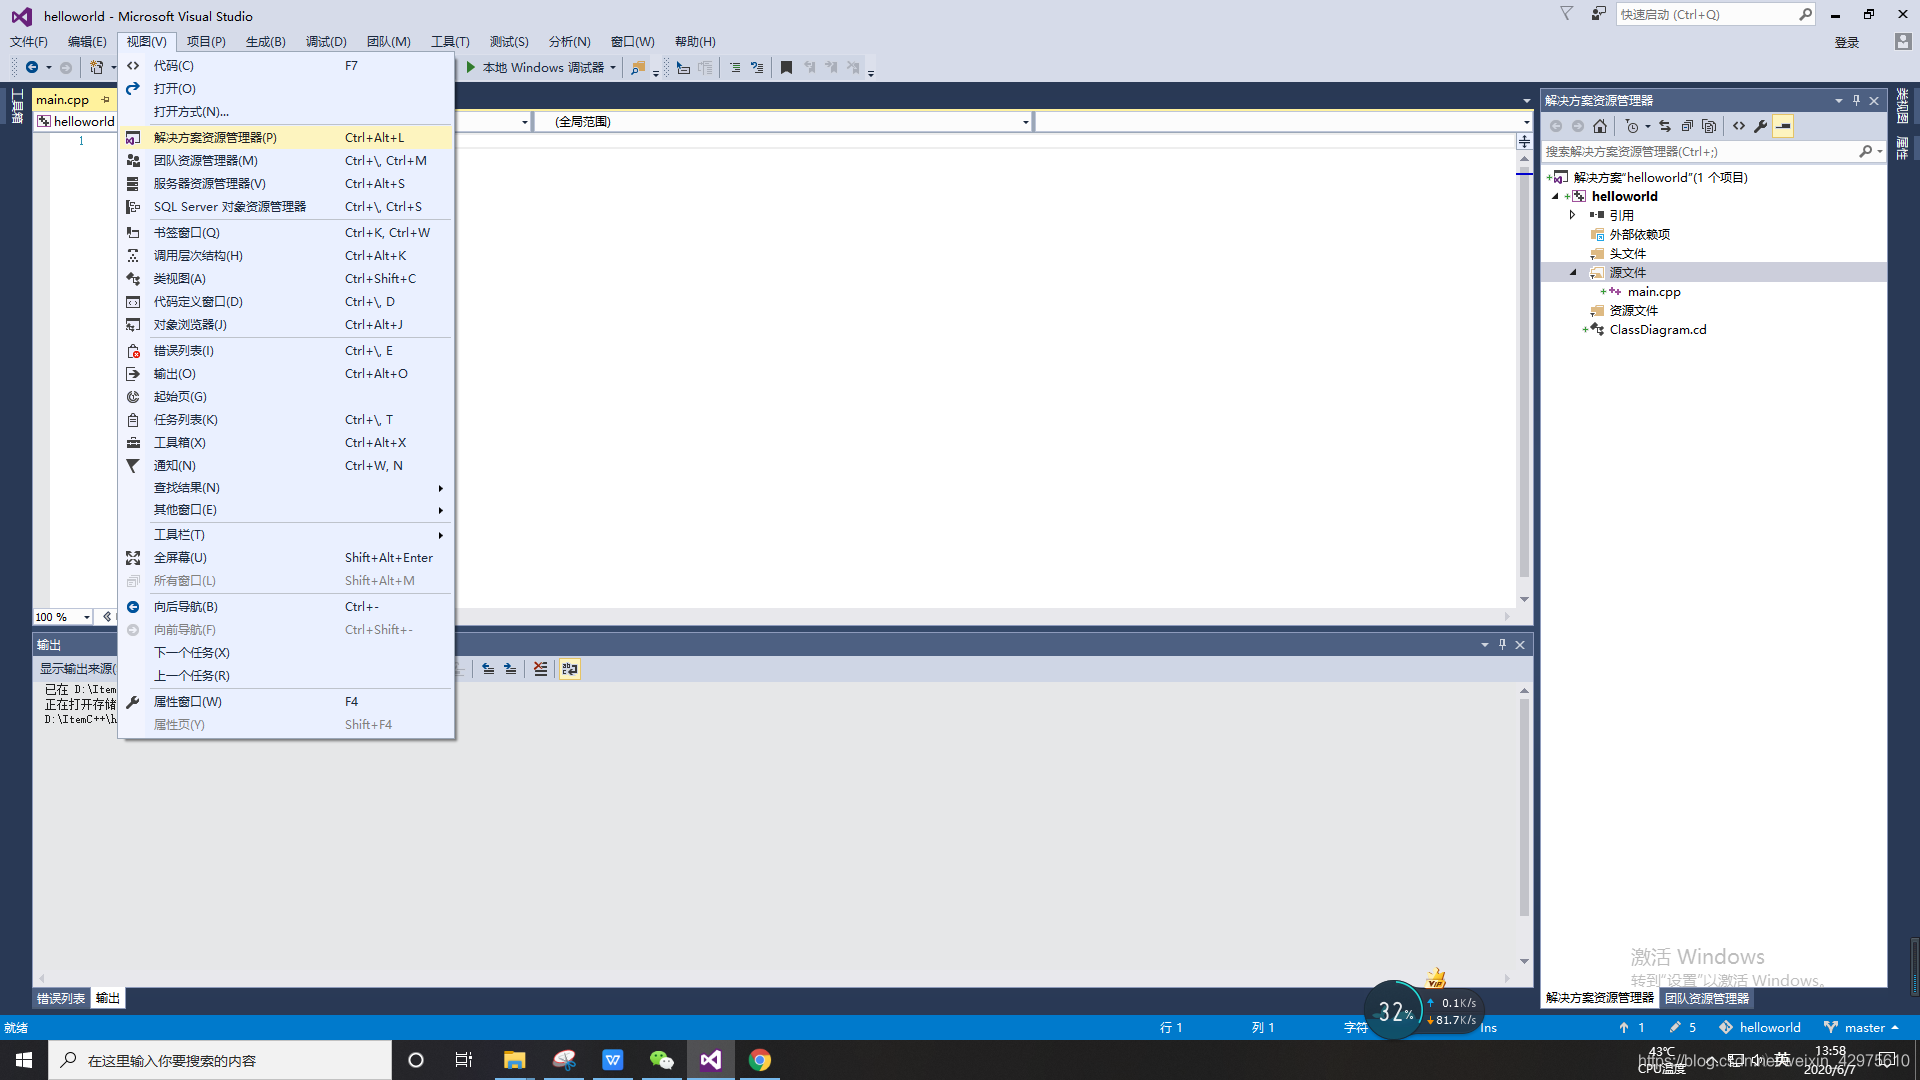
Task: Pin the Output panel with pushpin icon
Action: coord(1502,644)
